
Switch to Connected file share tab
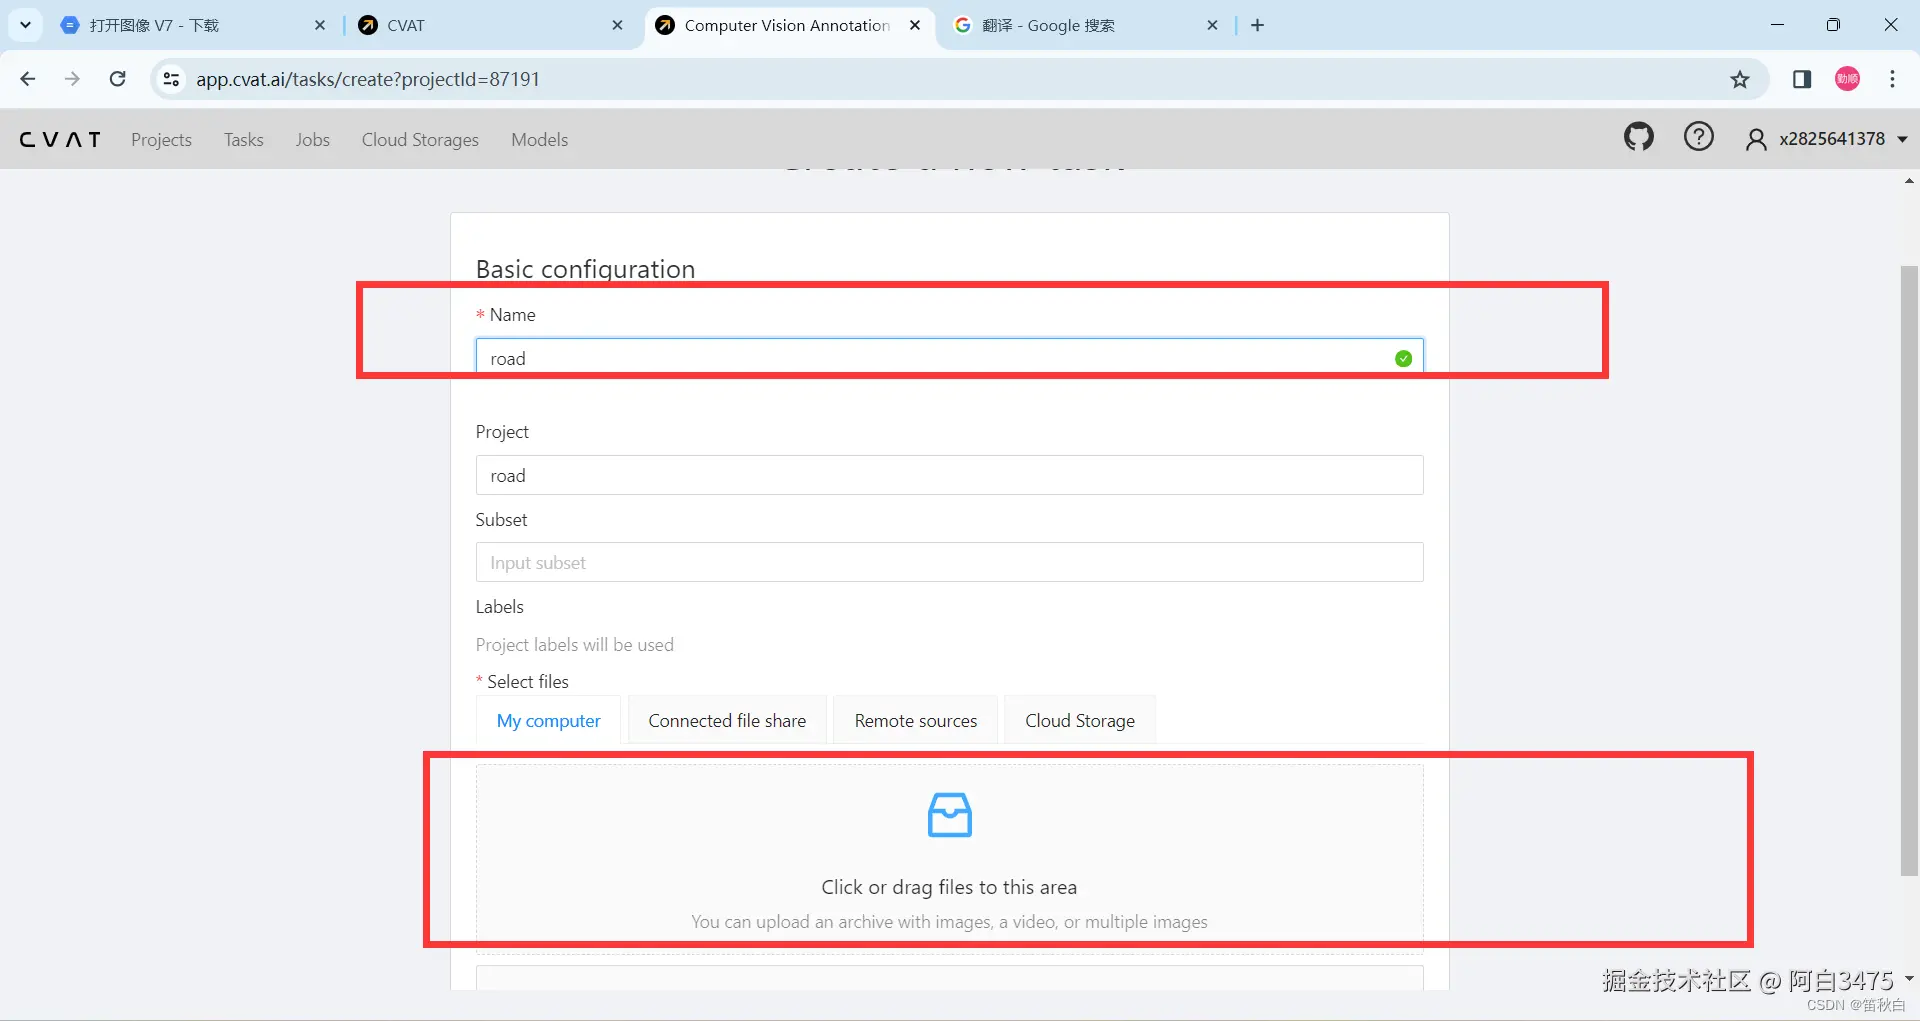point(727,720)
